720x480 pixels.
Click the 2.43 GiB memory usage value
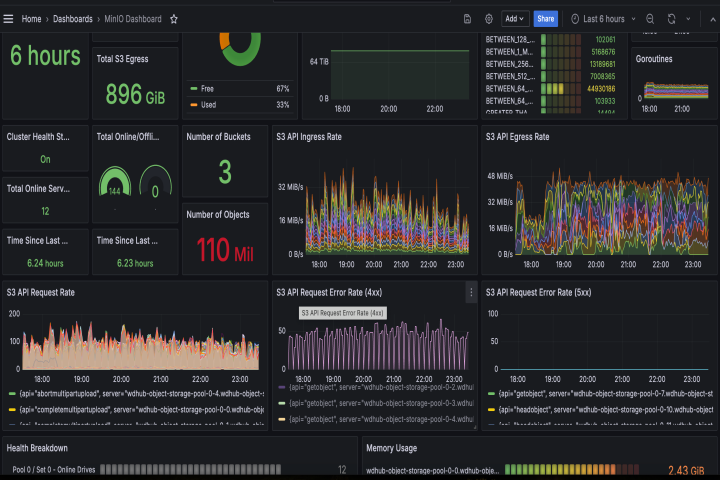[686, 470]
